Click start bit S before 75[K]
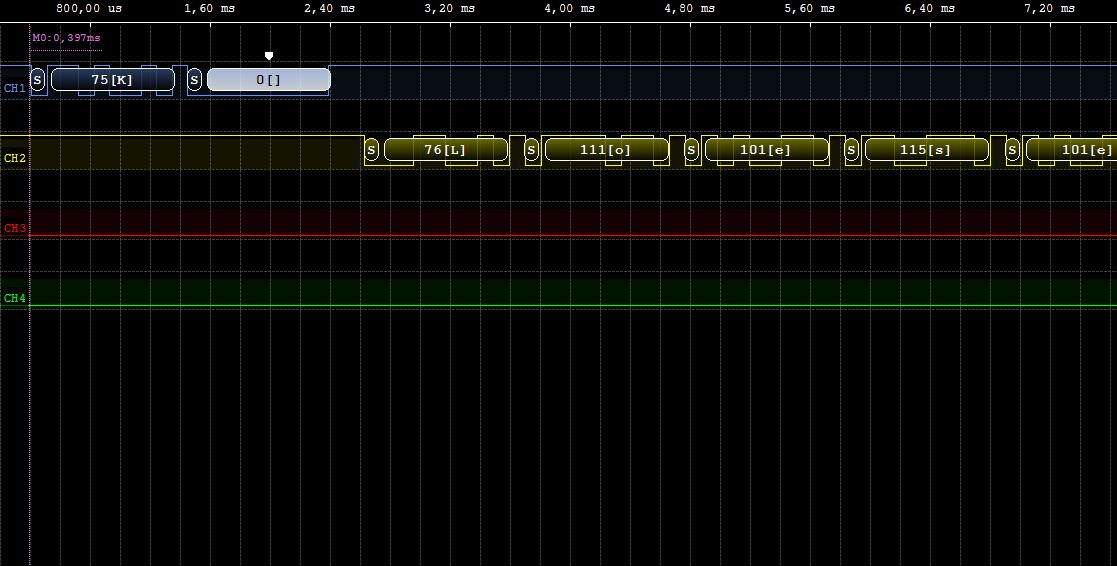The image size is (1117, 566). (38, 80)
